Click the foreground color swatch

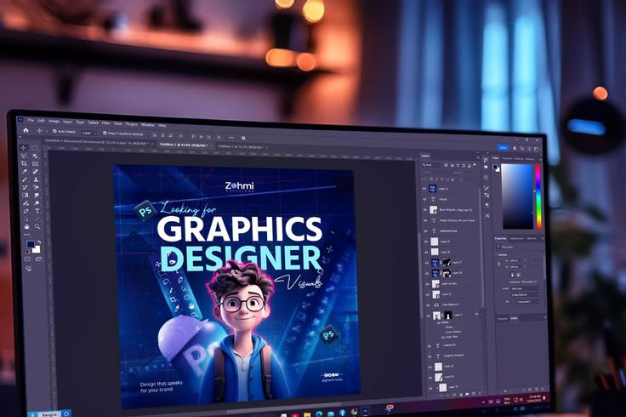pos(30,244)
